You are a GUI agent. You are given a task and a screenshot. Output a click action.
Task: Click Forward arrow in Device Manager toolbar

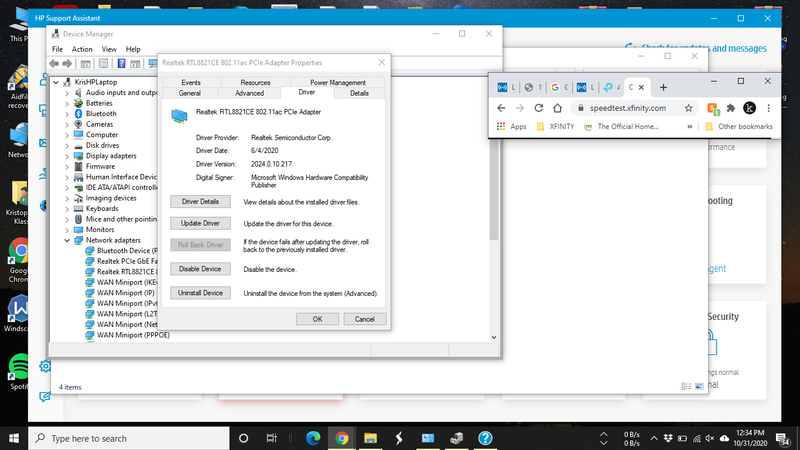point(67,64)
